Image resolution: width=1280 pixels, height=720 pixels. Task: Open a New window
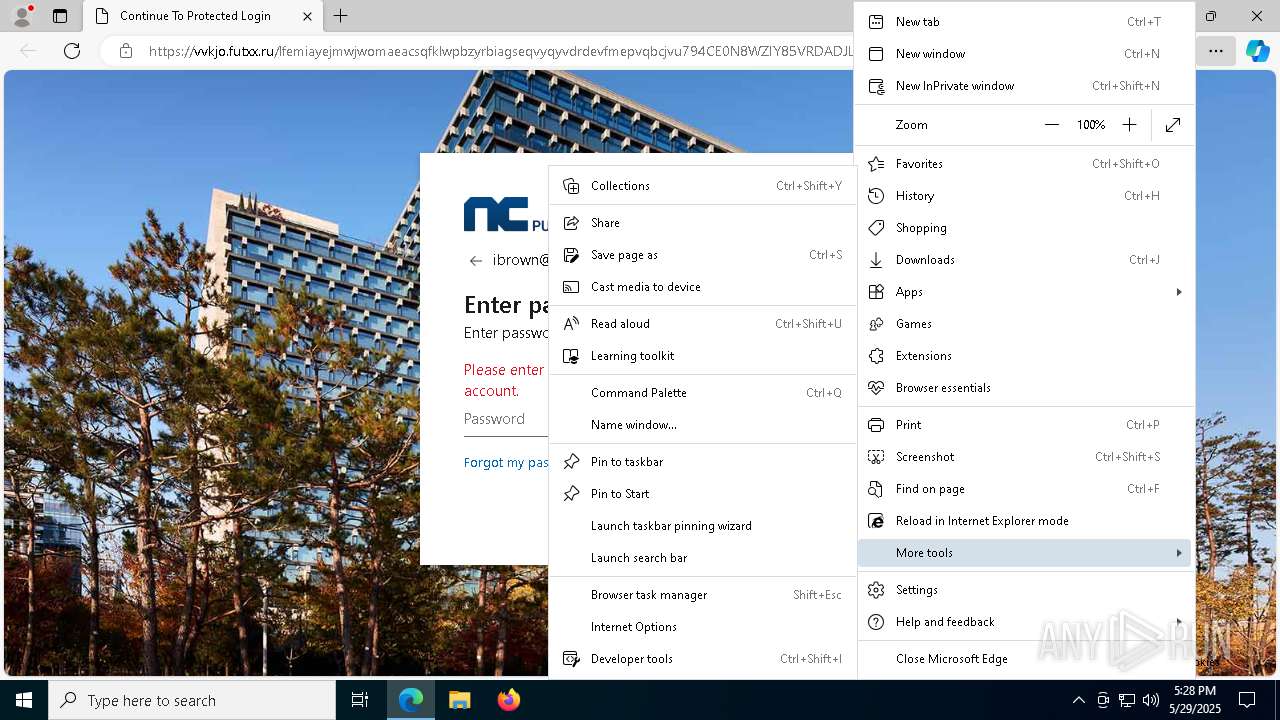pos(1026,54)
